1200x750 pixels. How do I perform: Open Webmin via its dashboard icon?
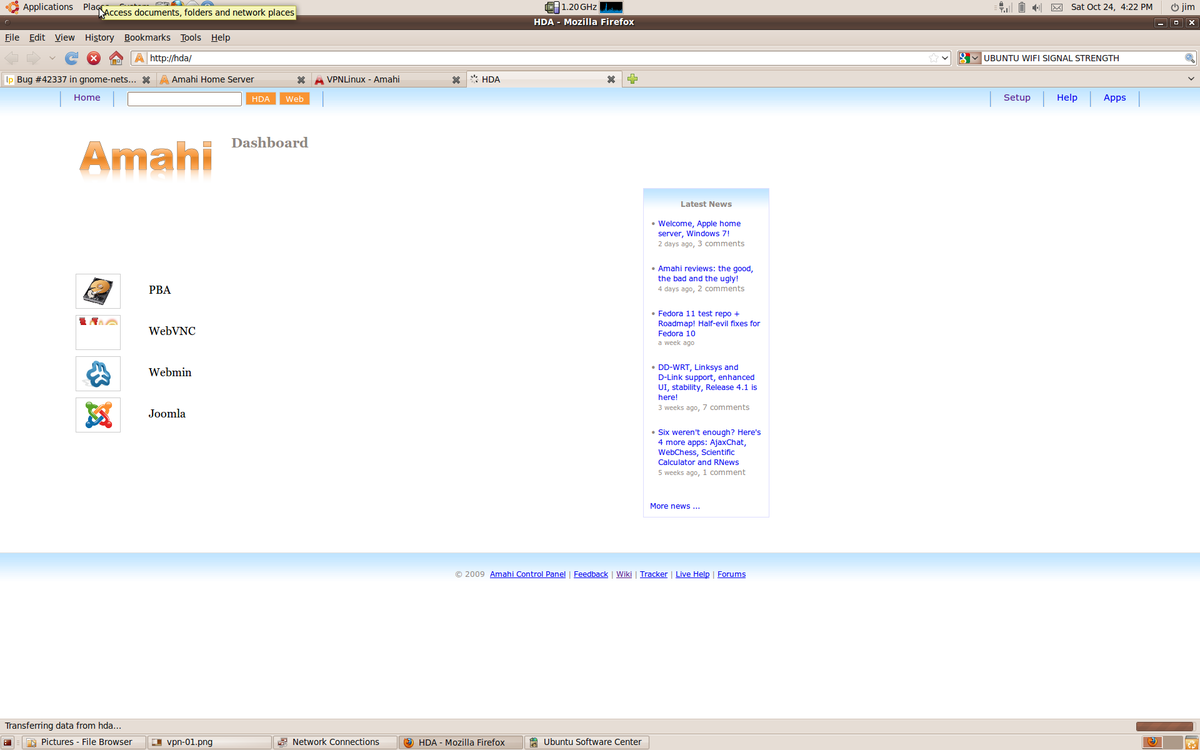coord(97,372)
